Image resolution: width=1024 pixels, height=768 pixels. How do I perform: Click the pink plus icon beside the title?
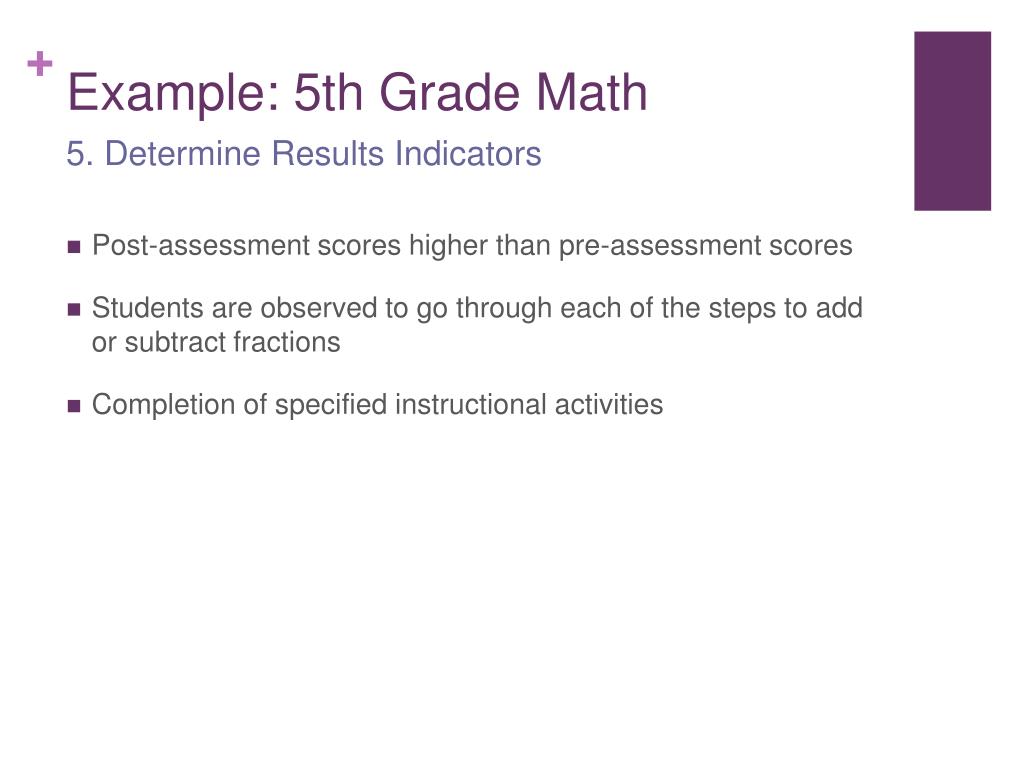40,64
